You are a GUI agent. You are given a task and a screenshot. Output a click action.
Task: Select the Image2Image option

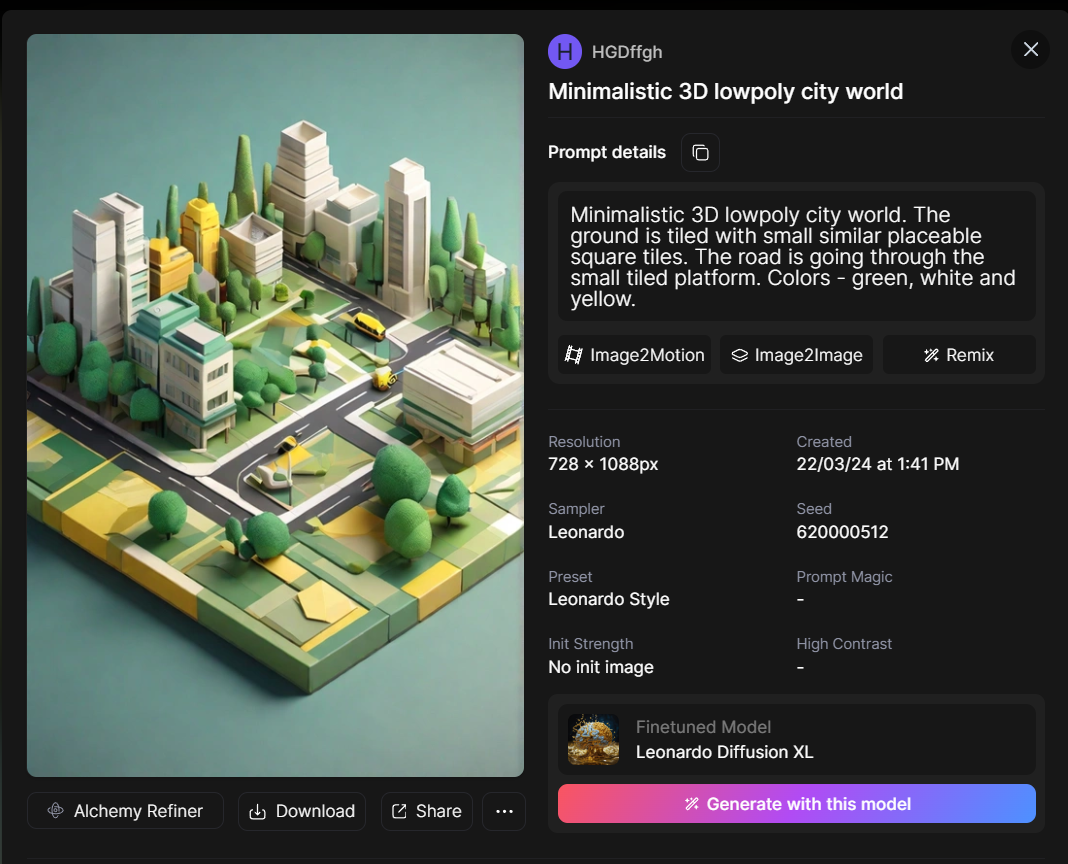[797, 355]
